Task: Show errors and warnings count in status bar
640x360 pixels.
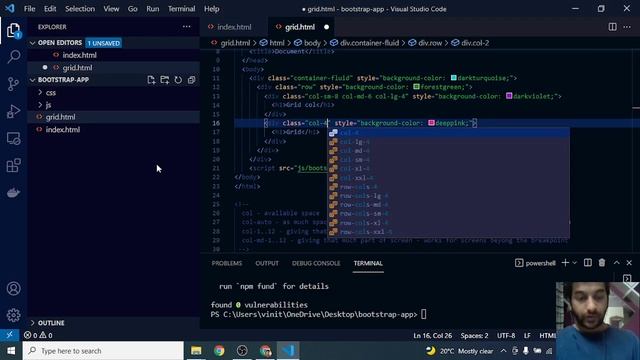Action: (38, 335)
